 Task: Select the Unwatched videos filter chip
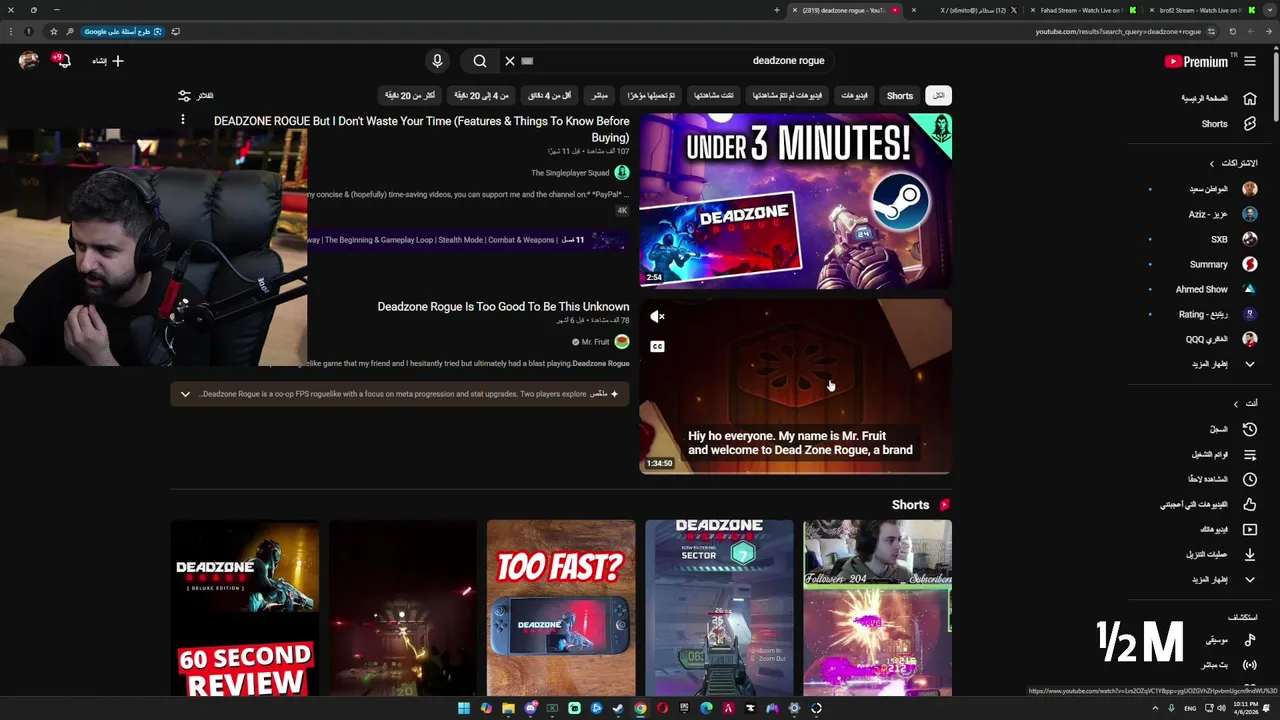coord(787,96)
